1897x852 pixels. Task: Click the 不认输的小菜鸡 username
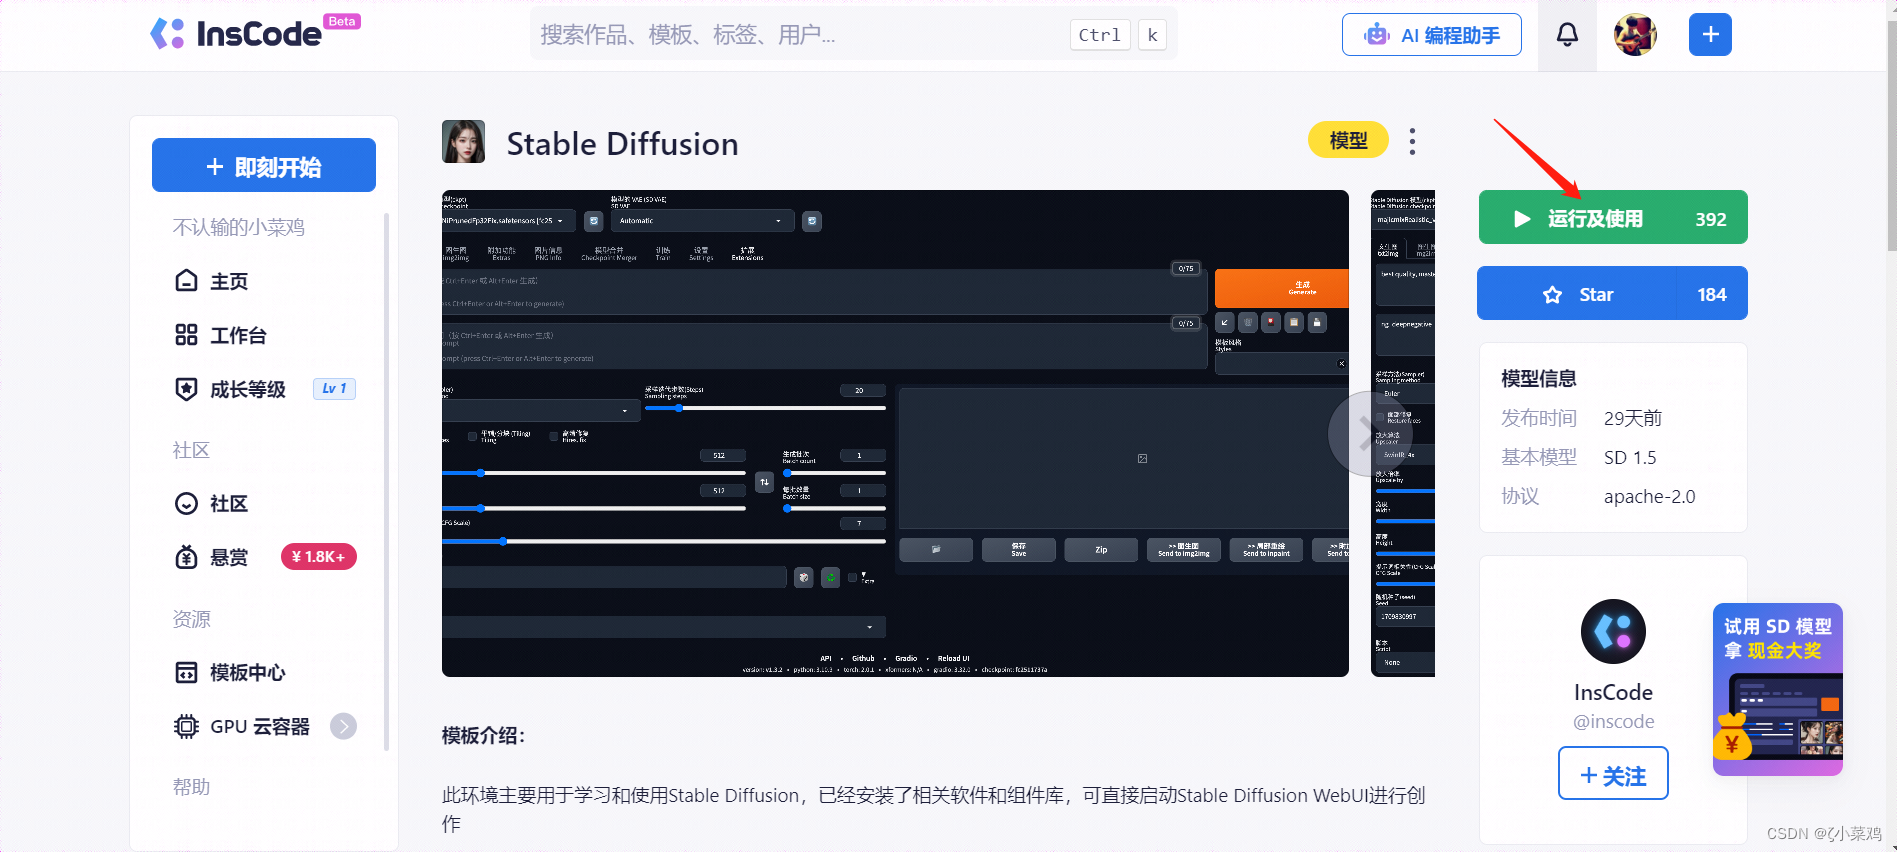[x=239, y=227]
